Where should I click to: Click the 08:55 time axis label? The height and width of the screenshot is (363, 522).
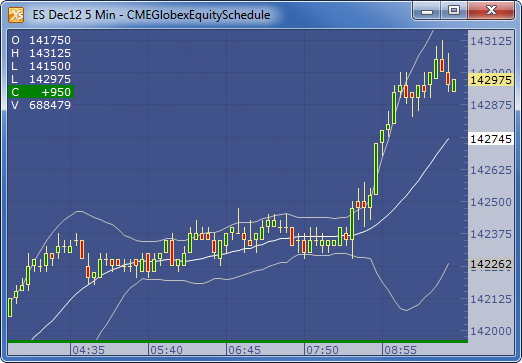tap(400, 350)
